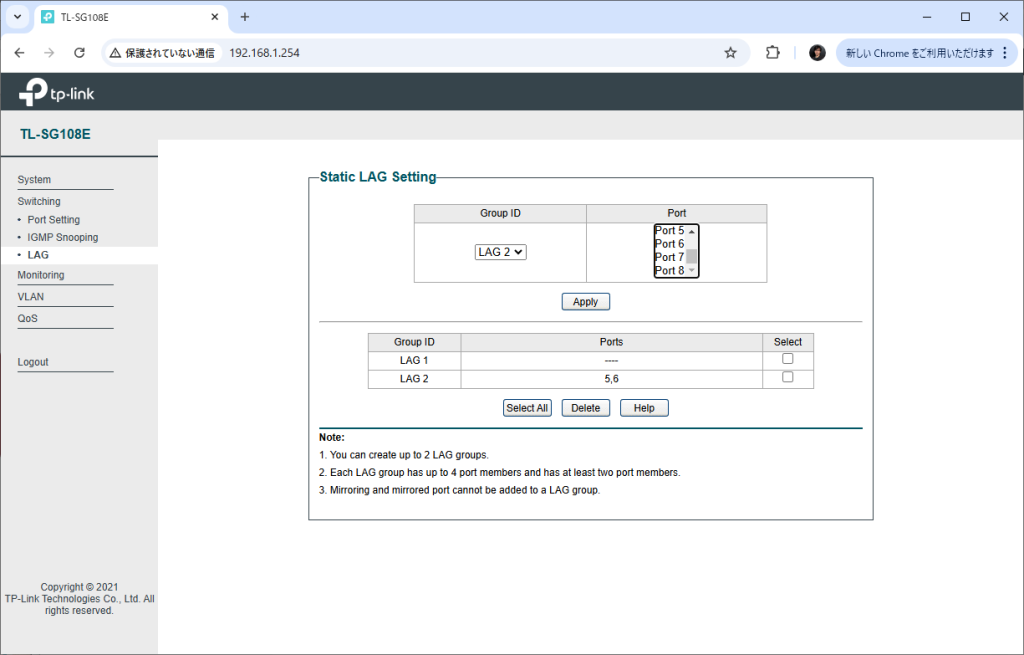The image size is (1024, 655).
Task: Check the LAG 2 select checkbox
Action: [787, 377]
